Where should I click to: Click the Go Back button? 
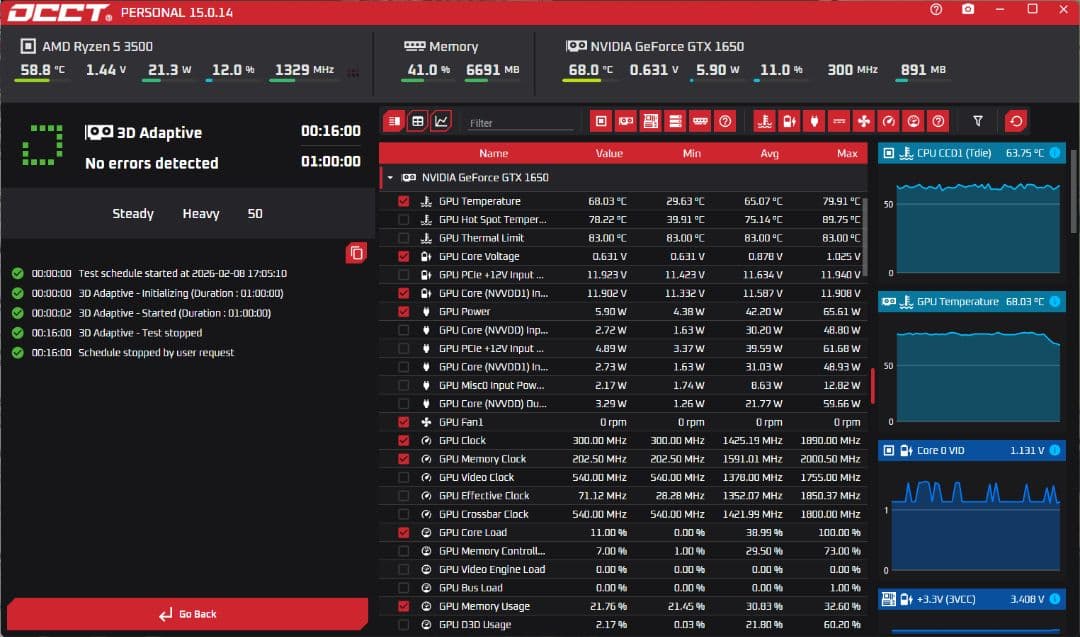point(188,614)
